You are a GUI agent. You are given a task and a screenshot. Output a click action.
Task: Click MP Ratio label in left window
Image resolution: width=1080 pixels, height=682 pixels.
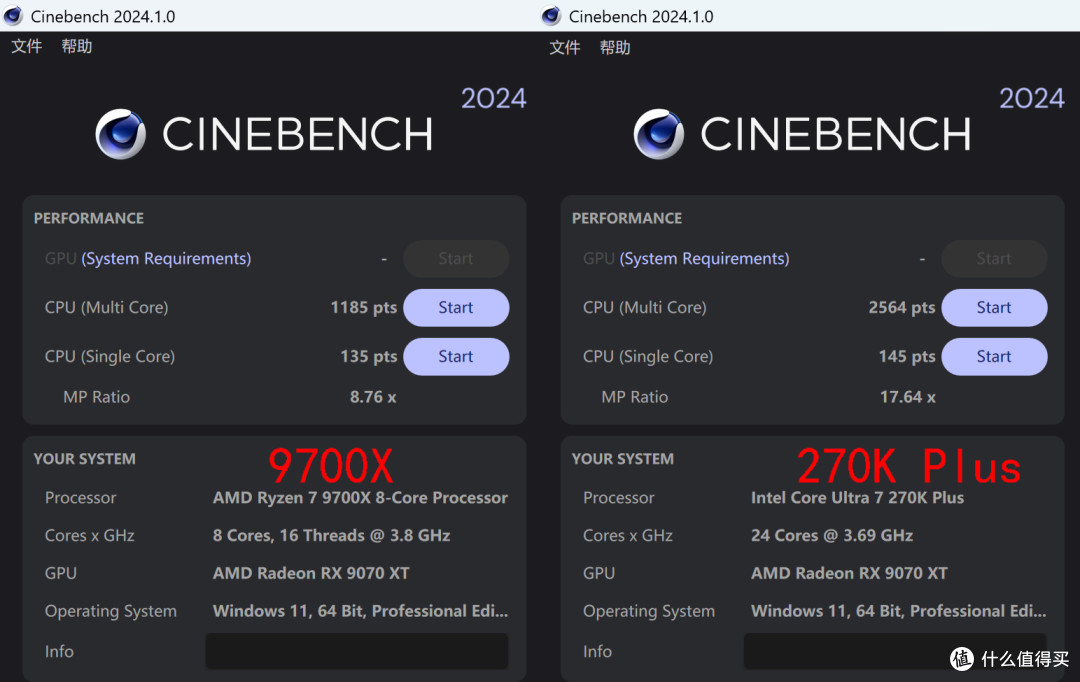[x=96, y=397]
